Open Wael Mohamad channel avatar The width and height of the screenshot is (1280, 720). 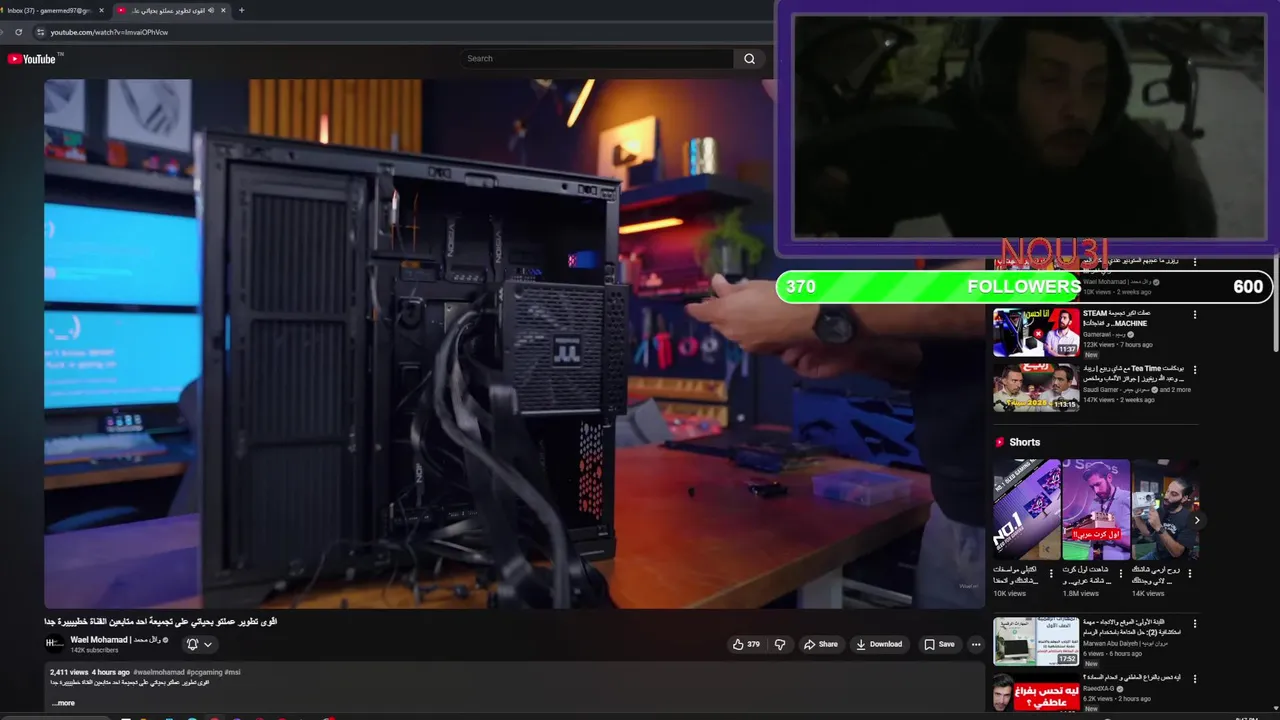pos(55,644)
